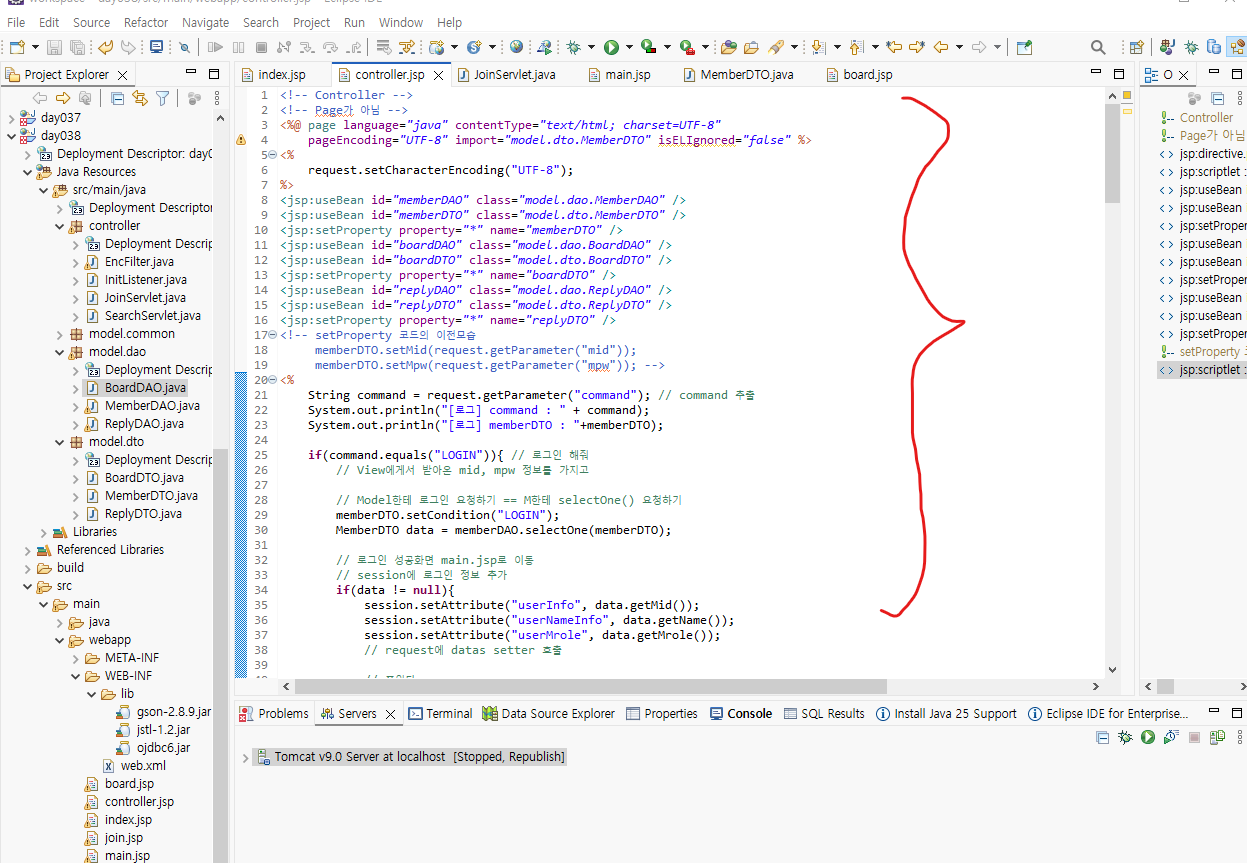
Task: Open New wizard dropdown arrow
Action: (35, 47)
